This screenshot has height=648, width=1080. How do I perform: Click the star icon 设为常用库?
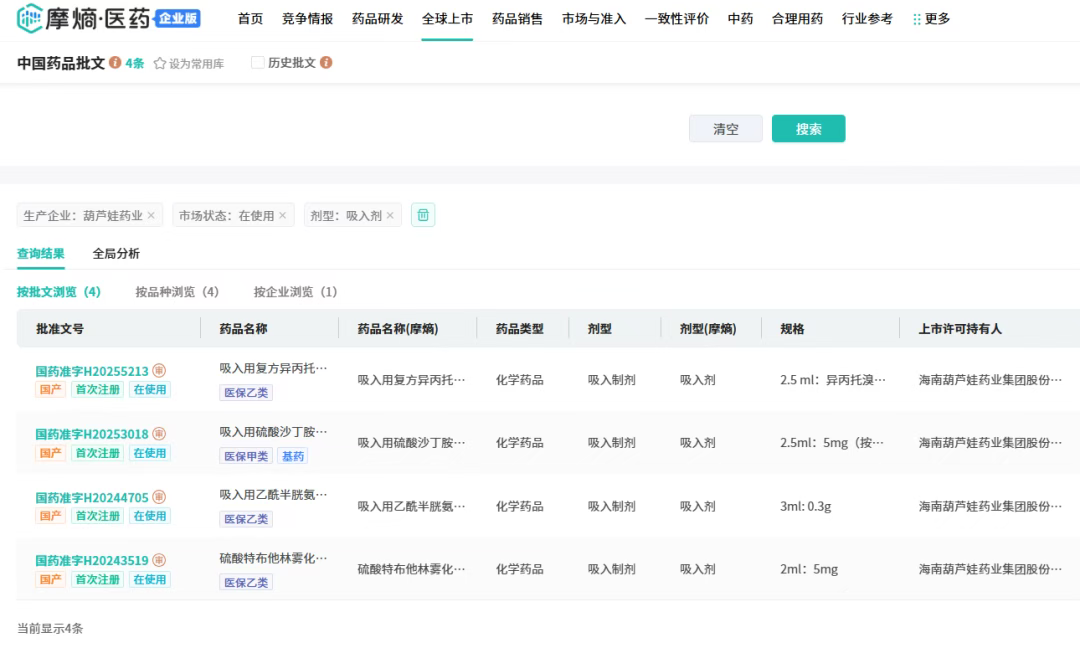click(159, 63)
